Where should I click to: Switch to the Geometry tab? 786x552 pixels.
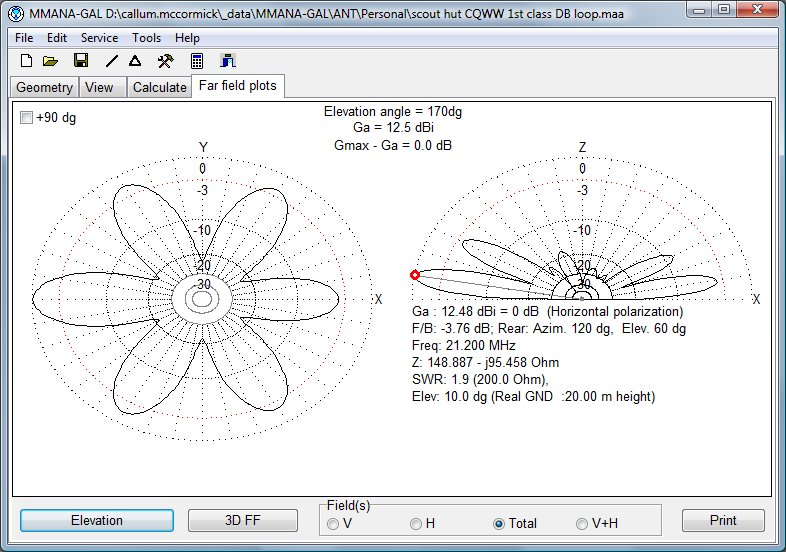click(44, 87)
